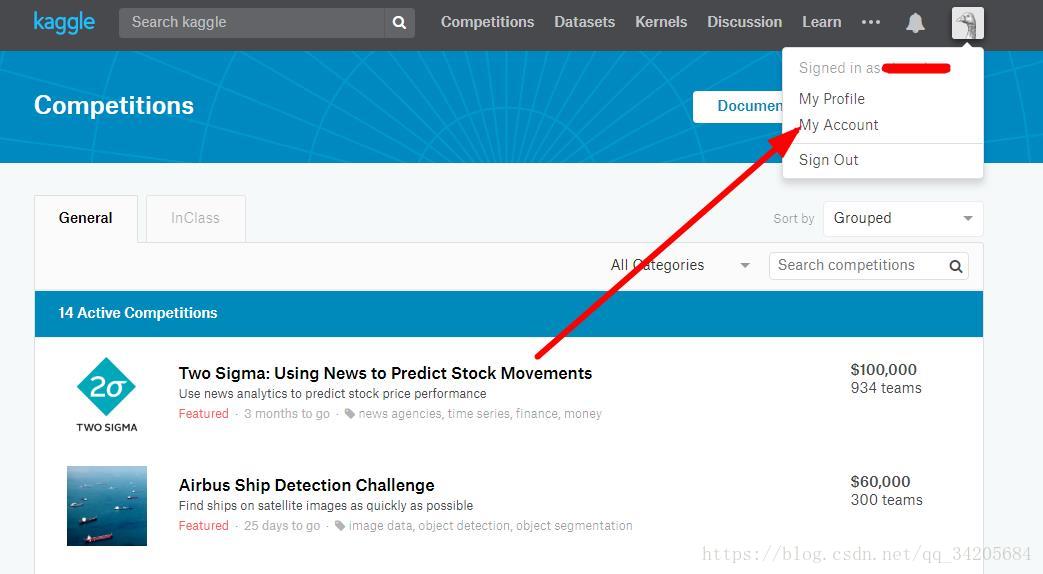This screenshot has width=1043, height=574.
Task: Choose Sign Out from the user menu
Action: click(828, 160)
